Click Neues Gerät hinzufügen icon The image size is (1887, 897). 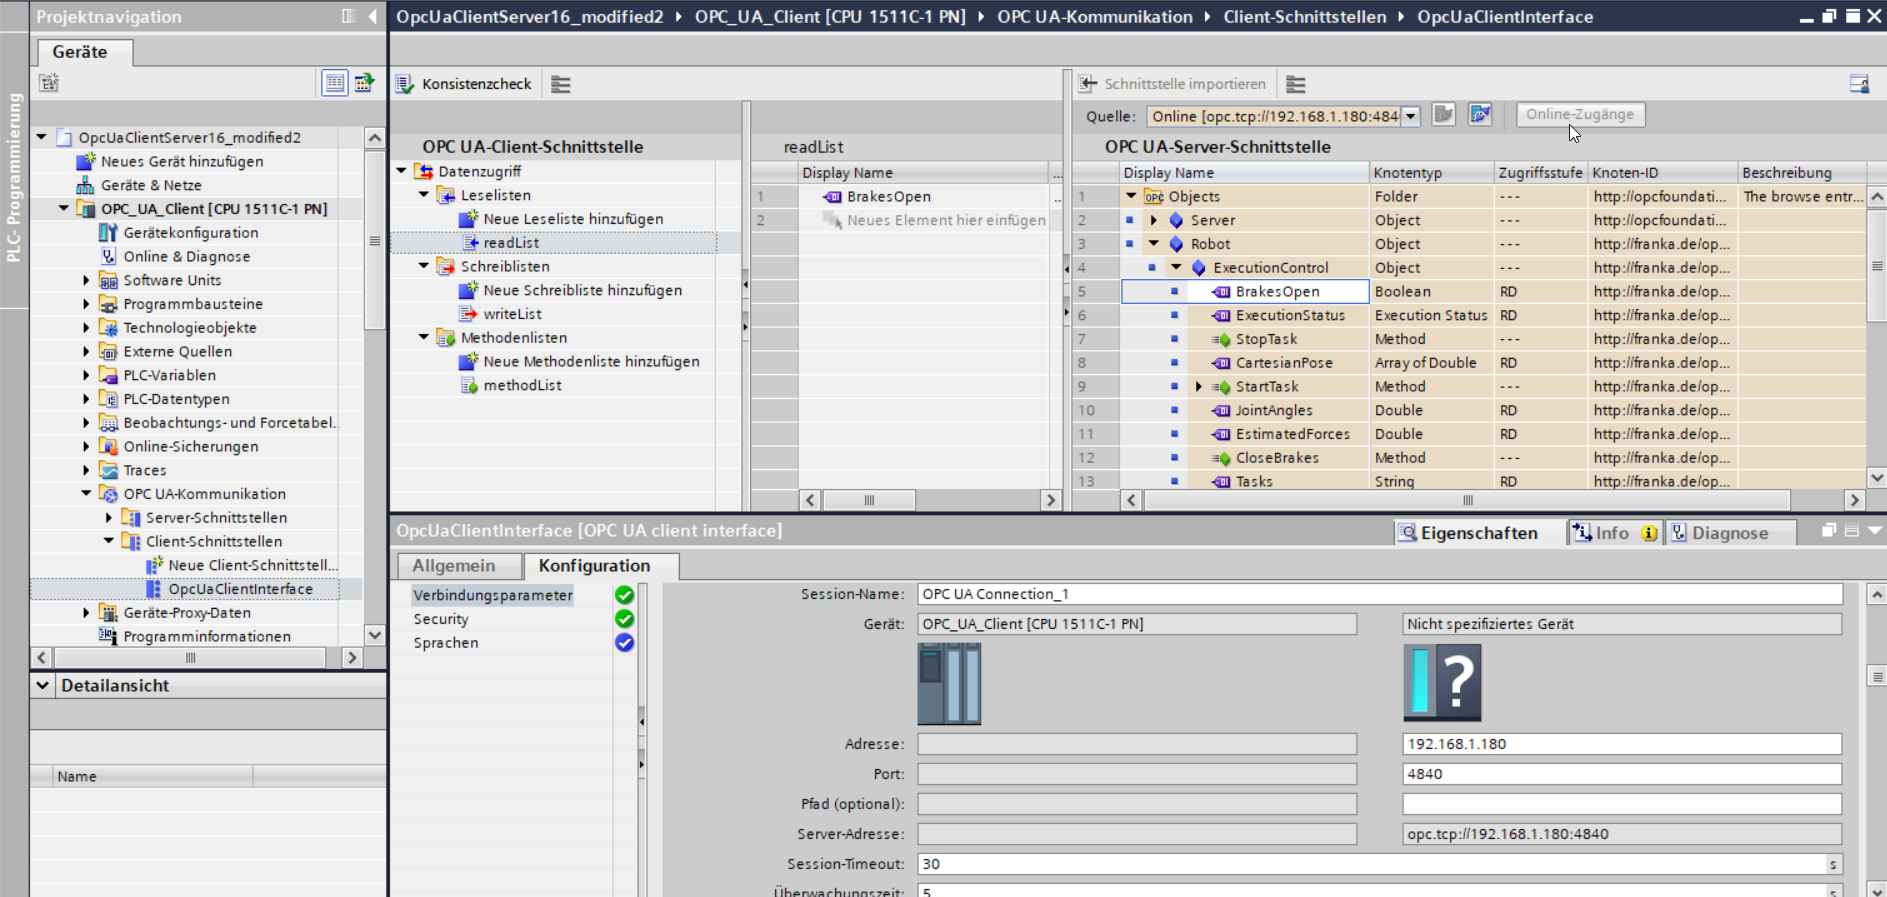coord(86,161)
